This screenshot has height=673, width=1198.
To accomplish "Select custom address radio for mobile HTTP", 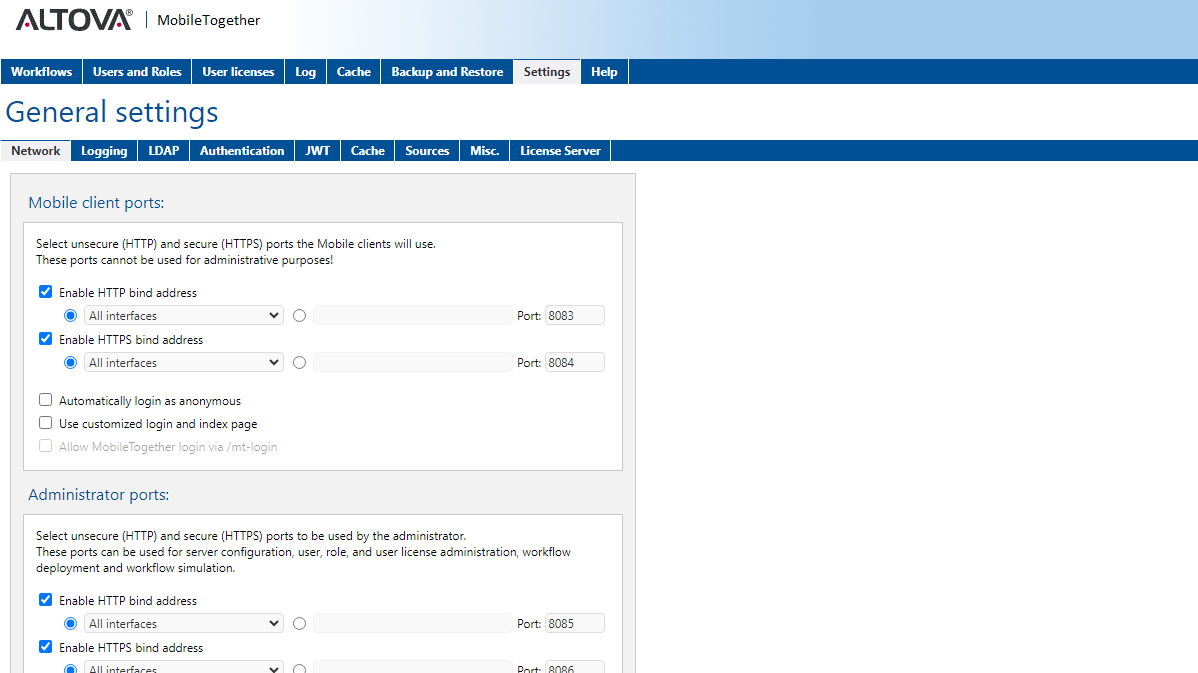I will tap(300, 316).
